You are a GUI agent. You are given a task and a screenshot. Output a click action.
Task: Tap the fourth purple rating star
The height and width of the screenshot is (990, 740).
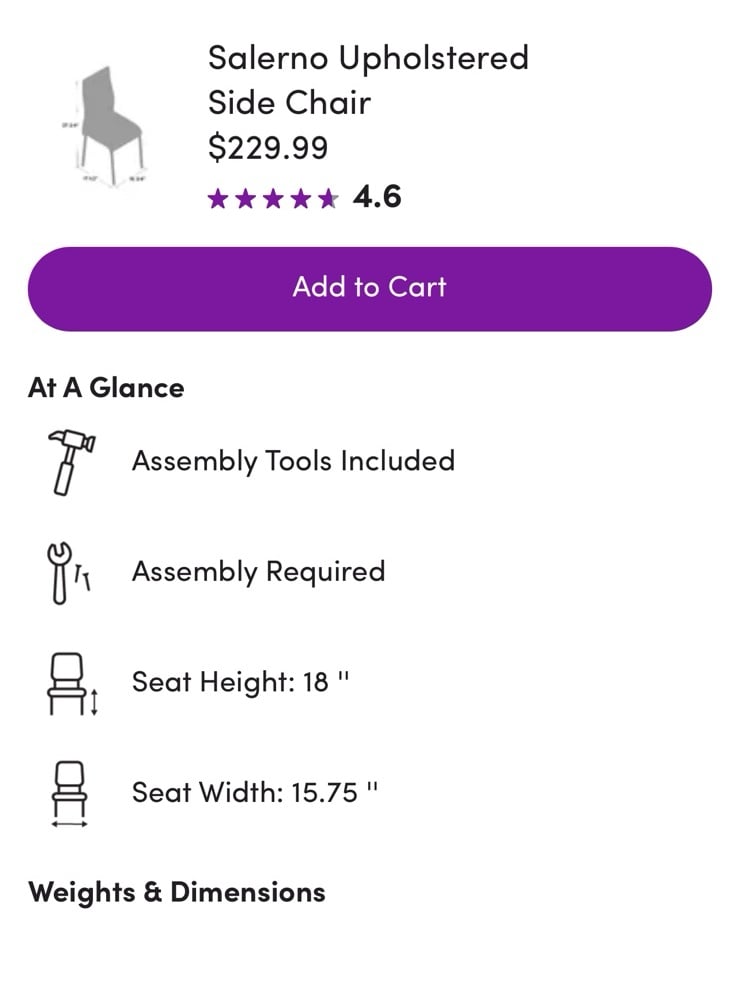tap(301, 199)
